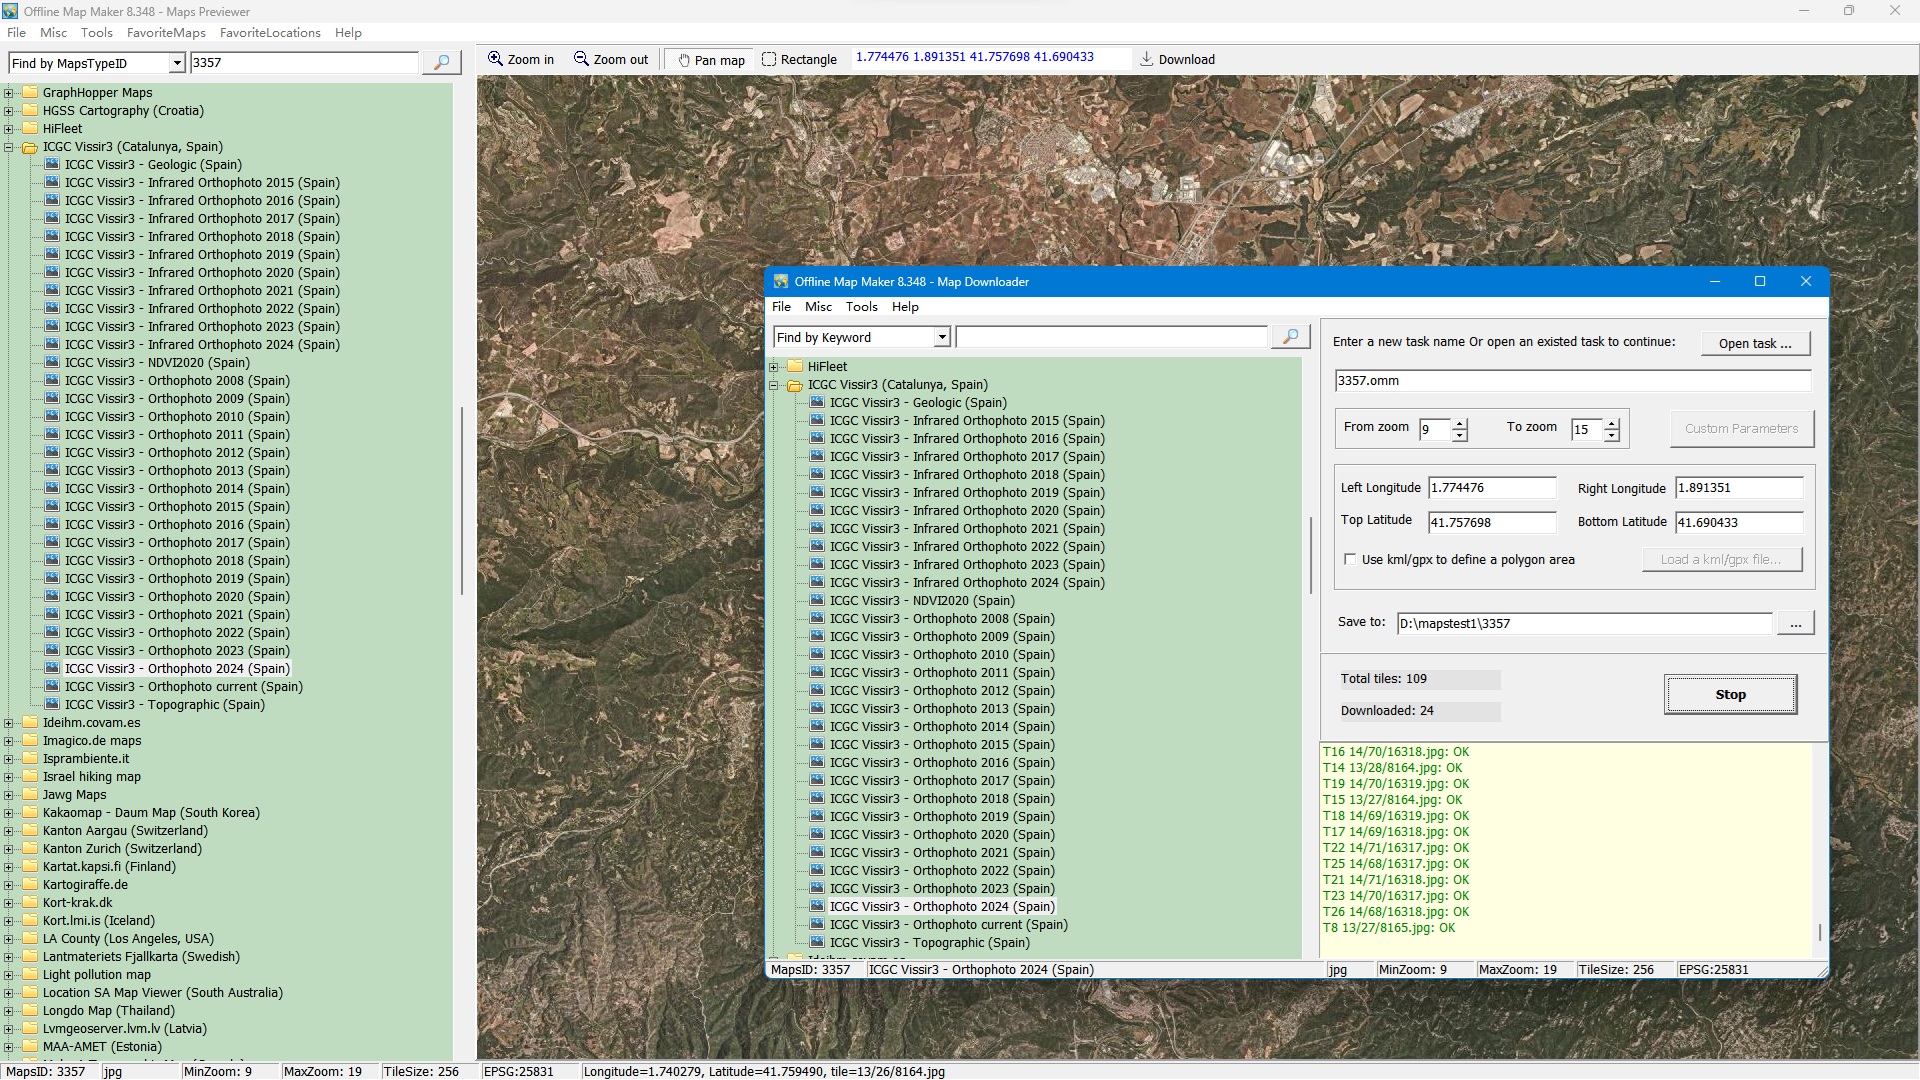
Task: Click the Zoom in magnifier icon
Action: click(x=495, y=59)
